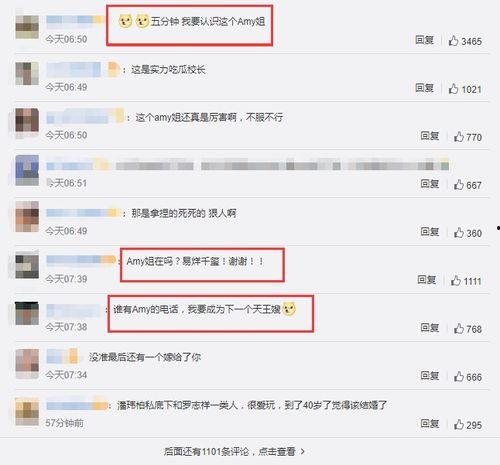Reply to the comment from 57分钟前

point(430,424)
